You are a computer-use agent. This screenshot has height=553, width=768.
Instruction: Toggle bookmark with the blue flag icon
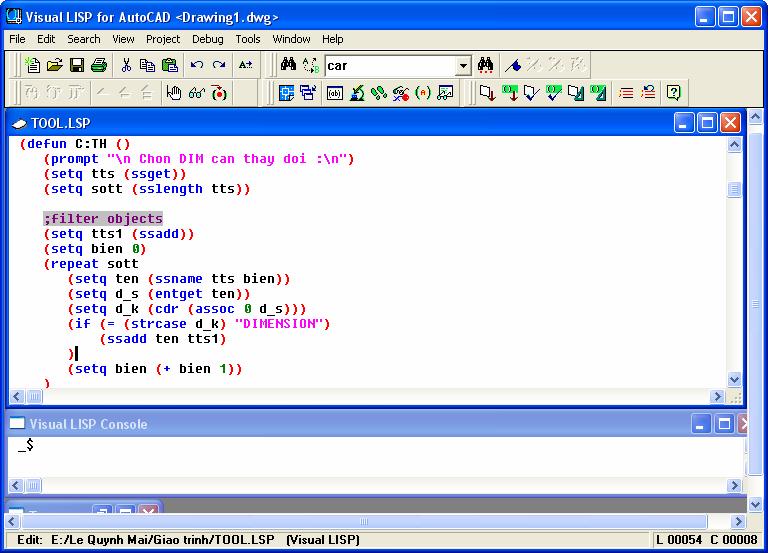coord(513,65)
